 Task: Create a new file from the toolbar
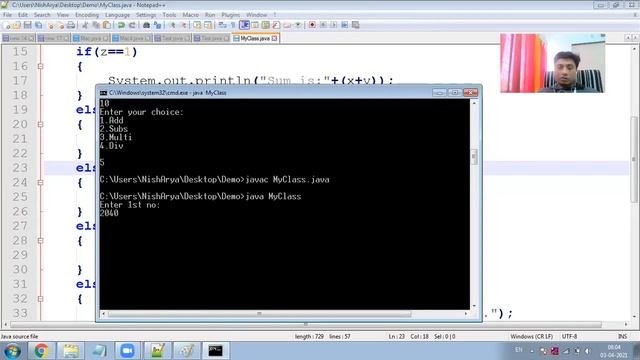(7, 25)
